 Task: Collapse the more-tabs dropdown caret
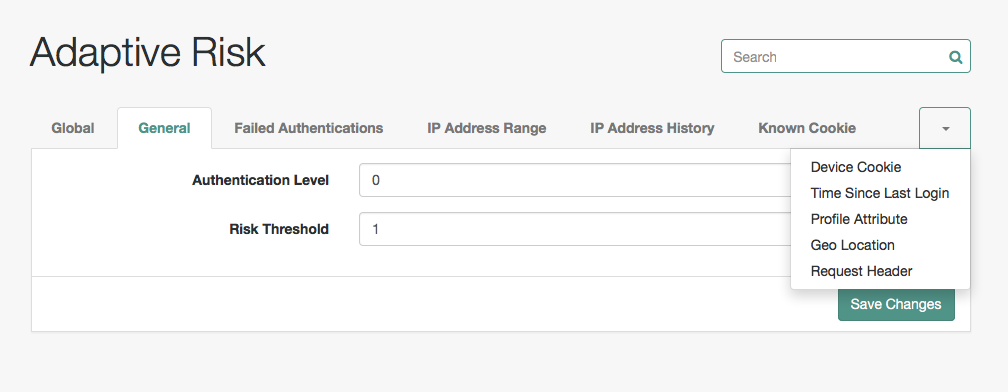click(x=945, y=129)
